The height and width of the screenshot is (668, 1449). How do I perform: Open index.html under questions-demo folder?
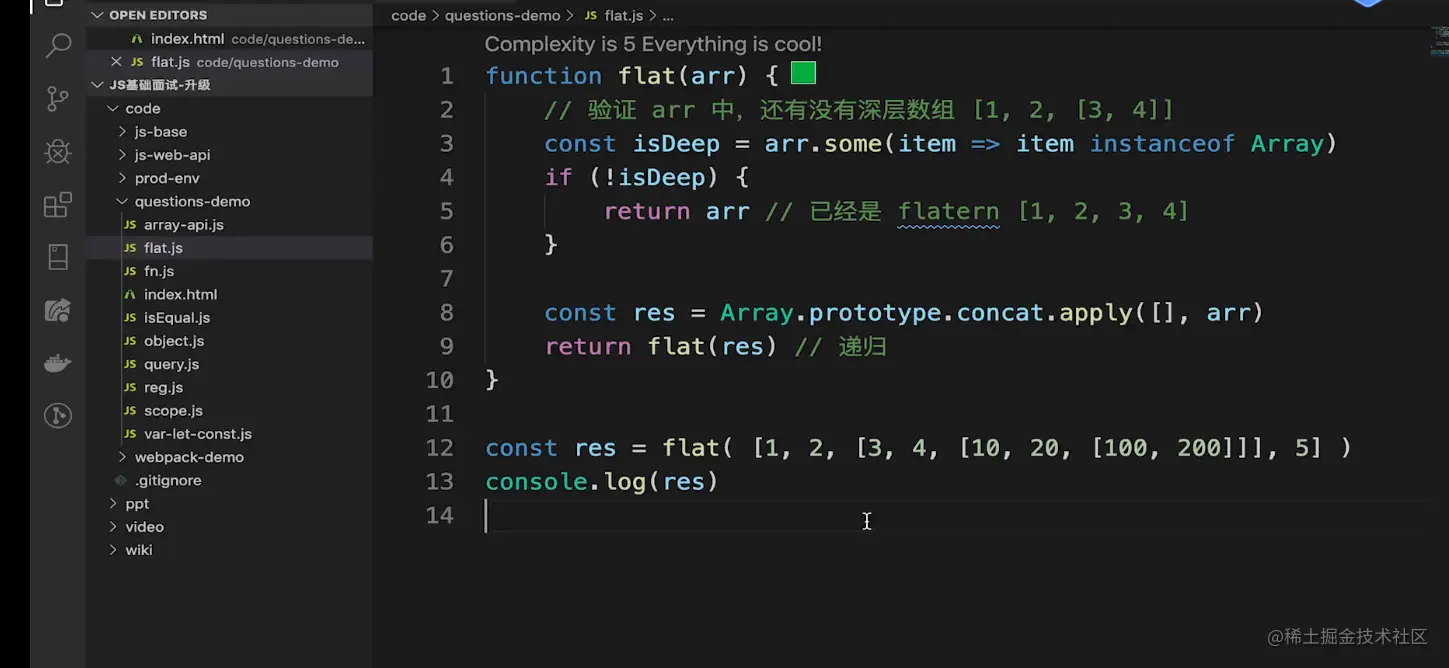(230, 294)
